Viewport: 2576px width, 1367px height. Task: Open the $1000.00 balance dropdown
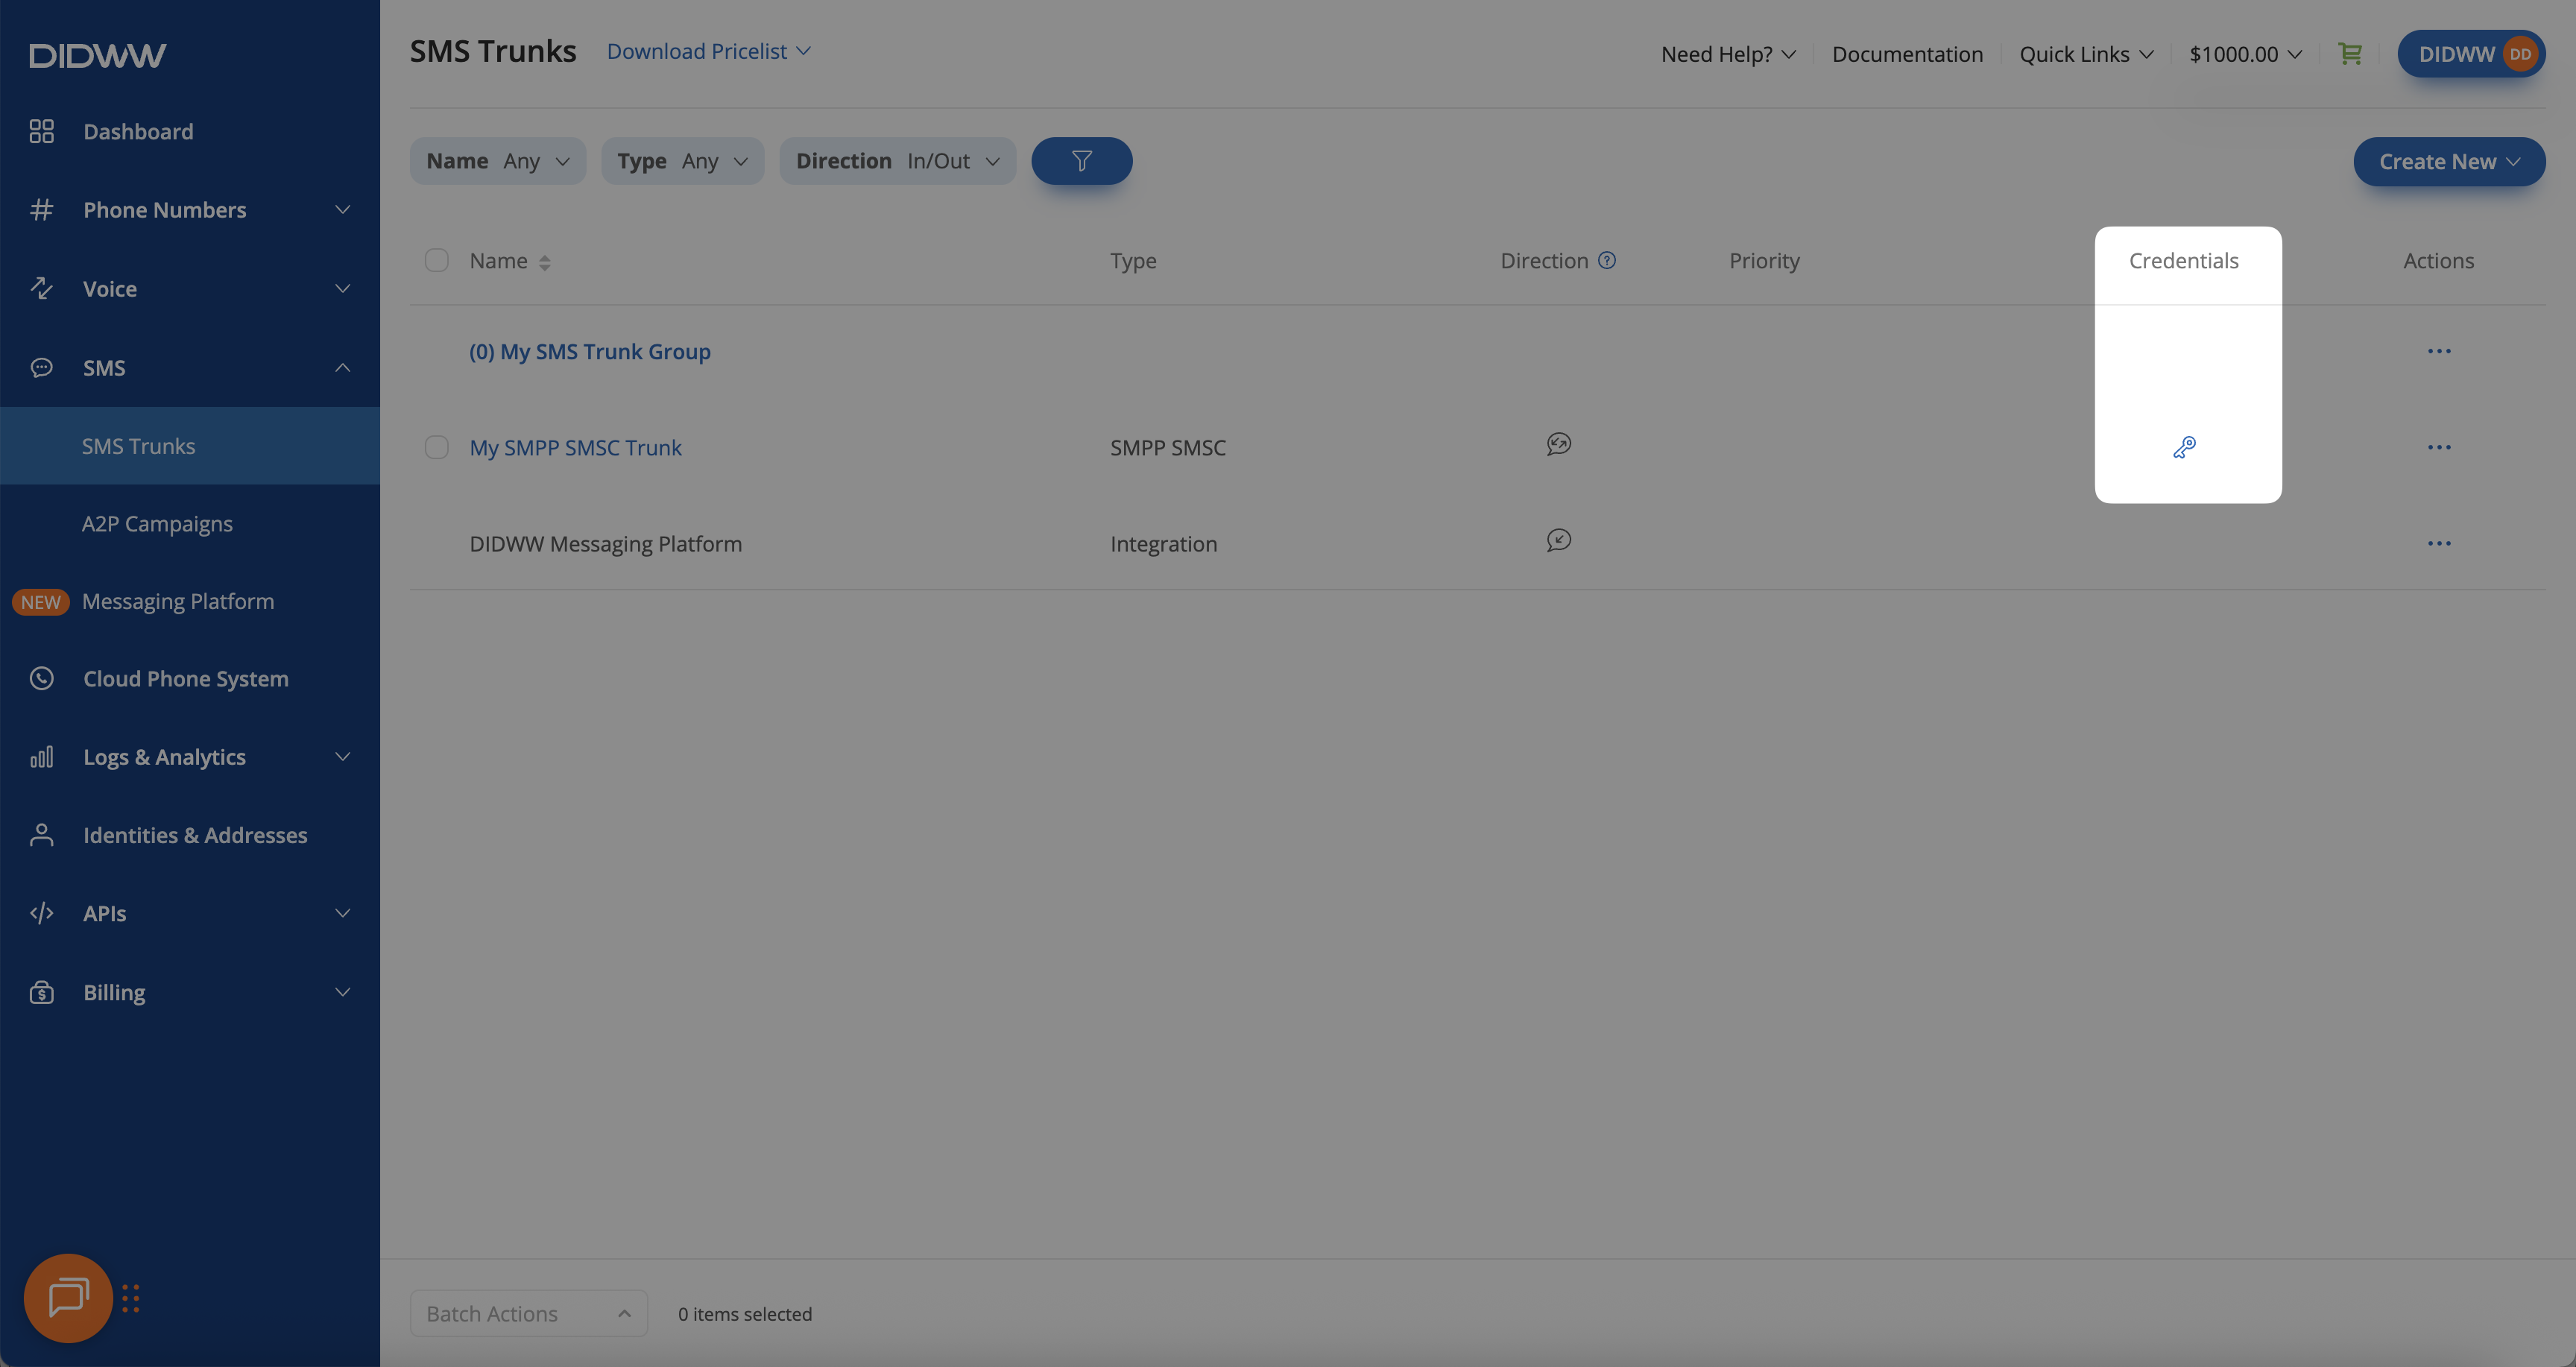click(x=2245, y=54)
